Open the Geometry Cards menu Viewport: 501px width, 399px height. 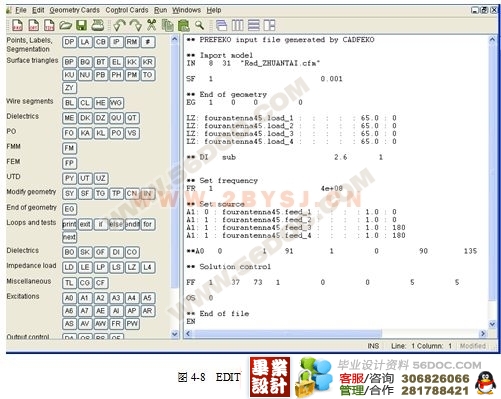point(75,10)
